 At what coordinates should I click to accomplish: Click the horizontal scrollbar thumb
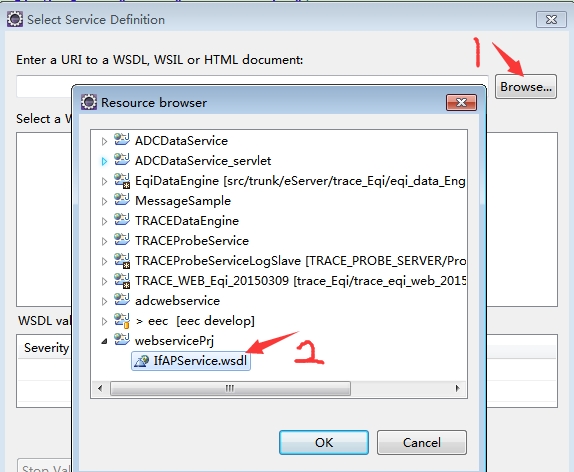[230, 388]
